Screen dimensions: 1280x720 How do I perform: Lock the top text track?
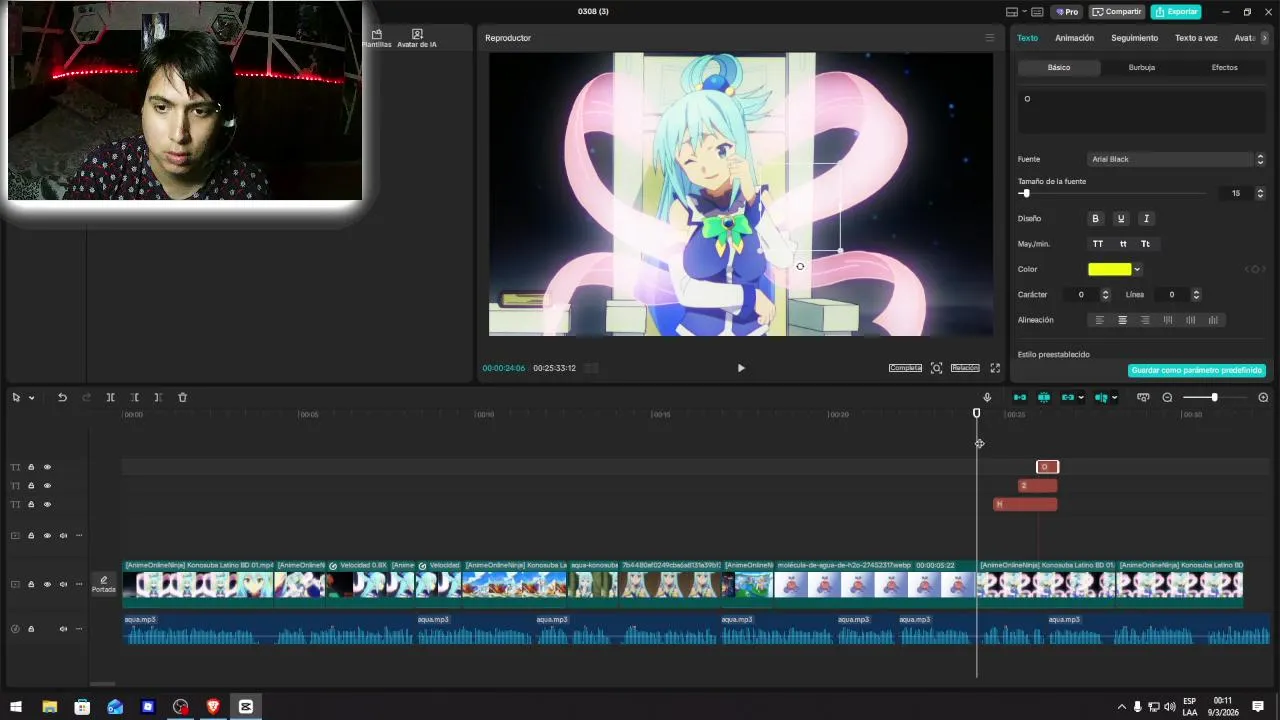31,467
